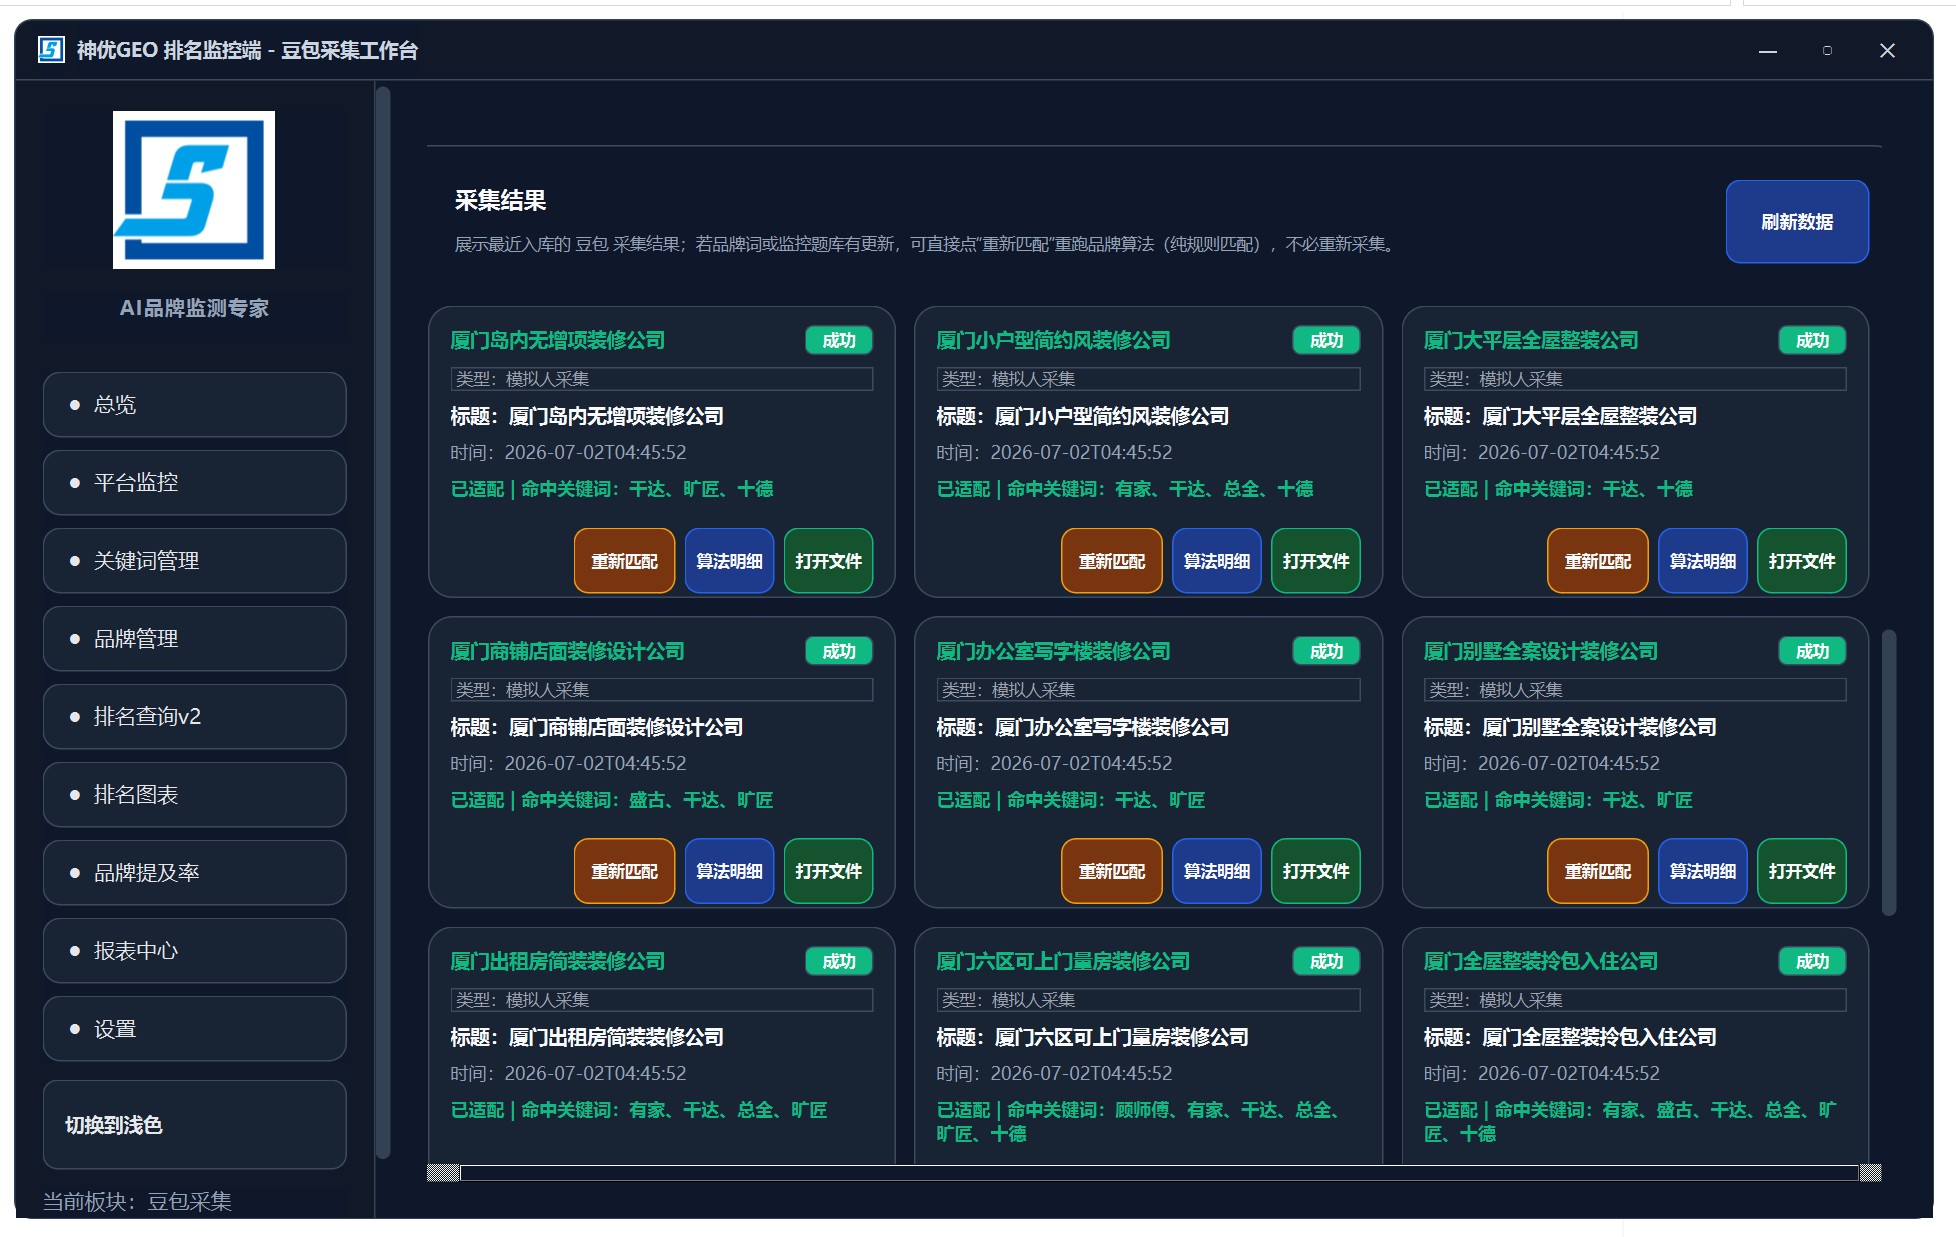This screenshot has width=1956, height=1237.
Task: Click 成功 badge on 厦门出租房简装装修公司 card
Action: tap(838, 961)
